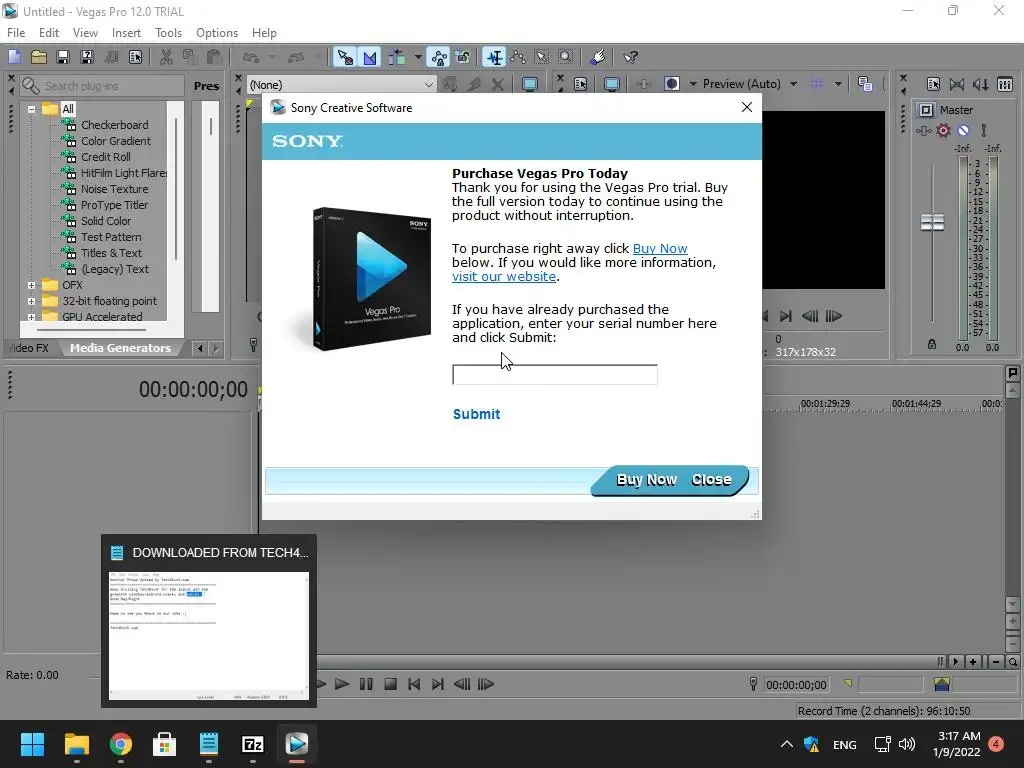Click Go to End in transport bar

(438, 684)
